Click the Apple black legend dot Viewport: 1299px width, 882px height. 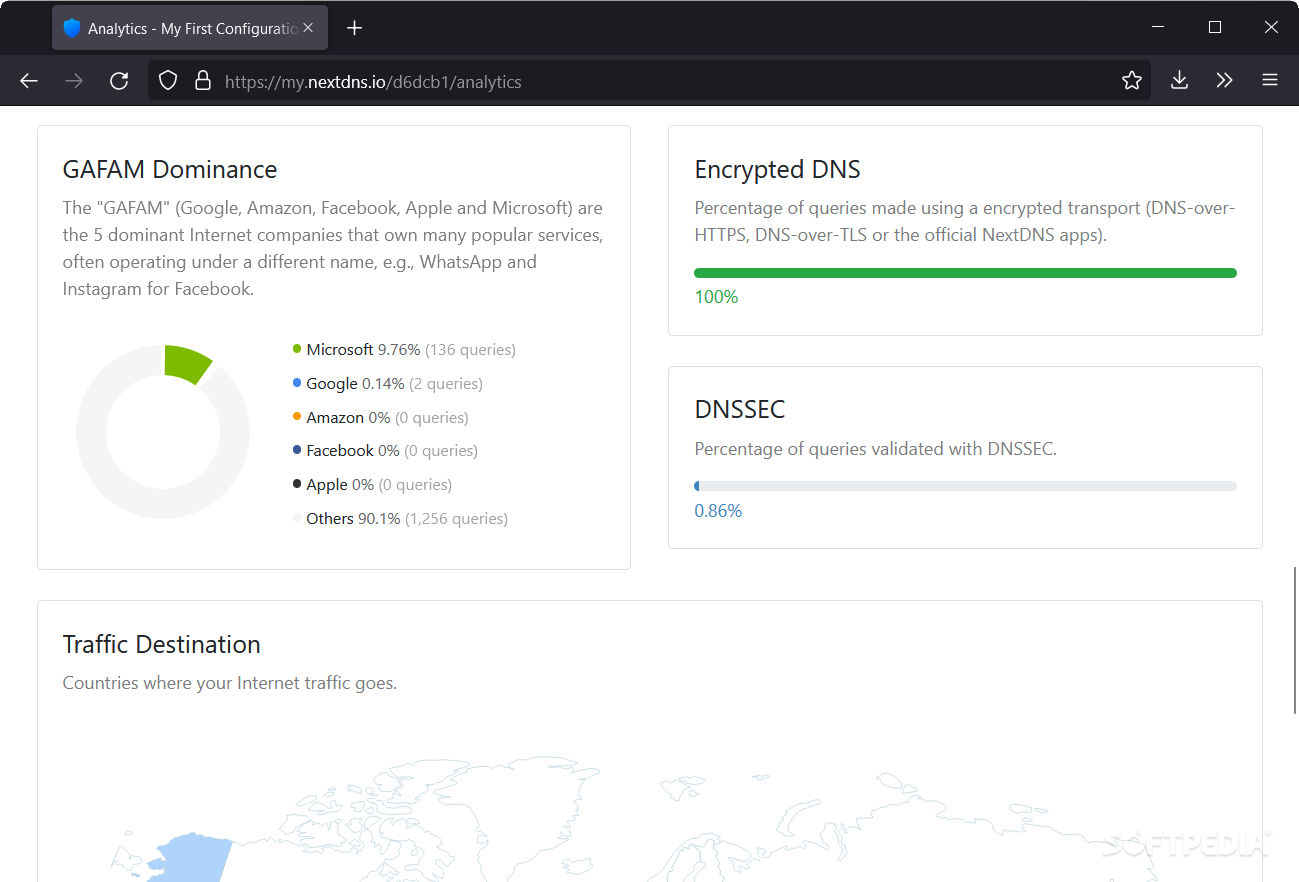click(x=297, y=484)
